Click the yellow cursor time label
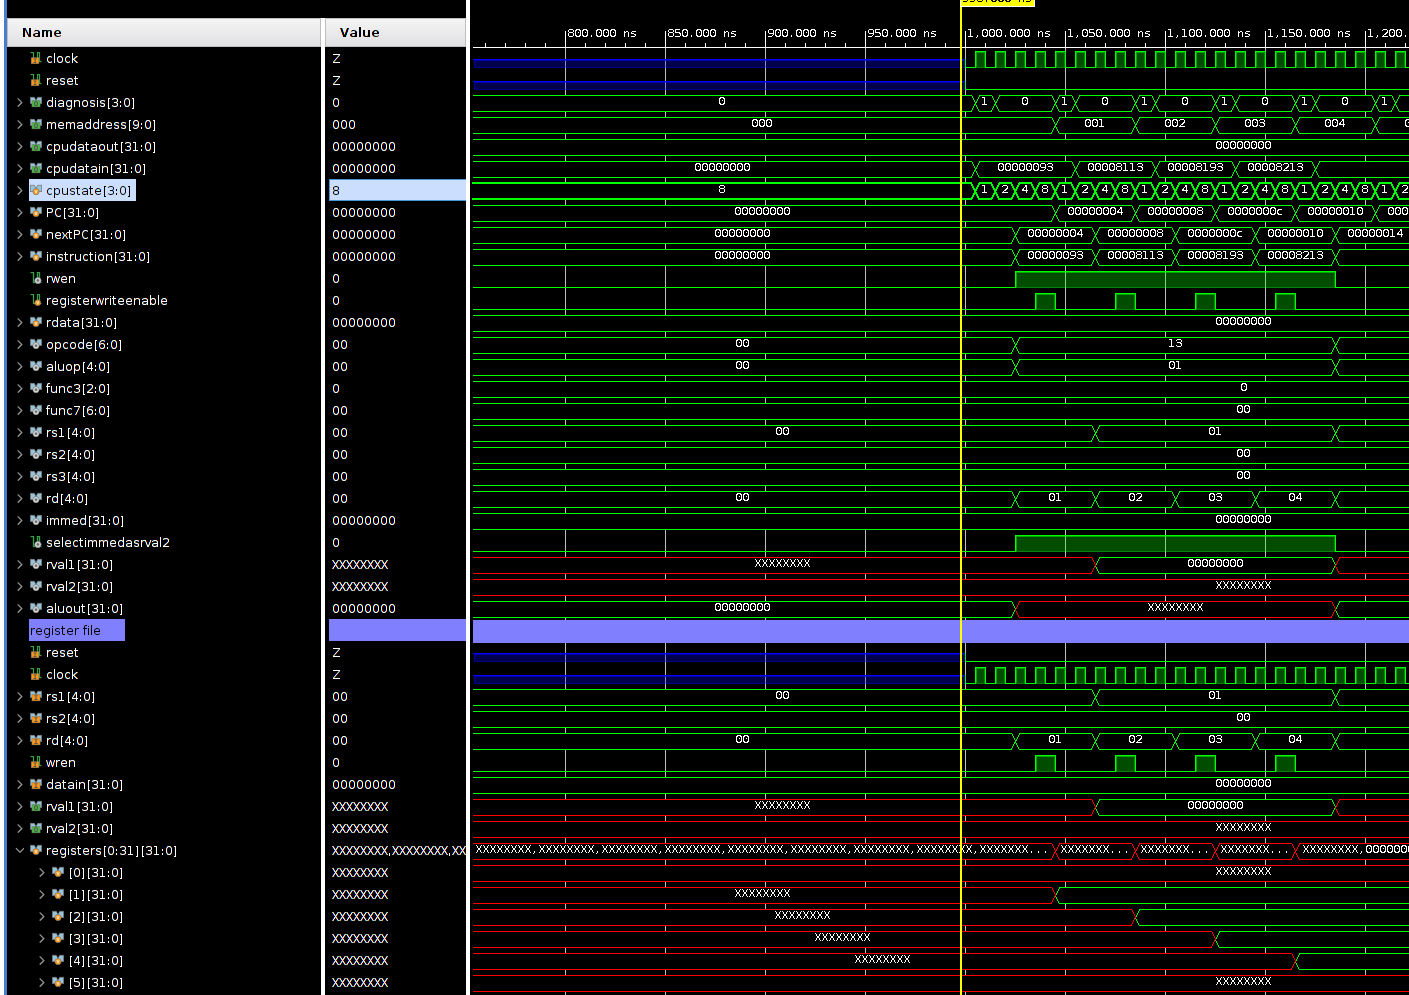Image resolution: width=1409 pixels, height=995 pixels. (x=997, y=3)
